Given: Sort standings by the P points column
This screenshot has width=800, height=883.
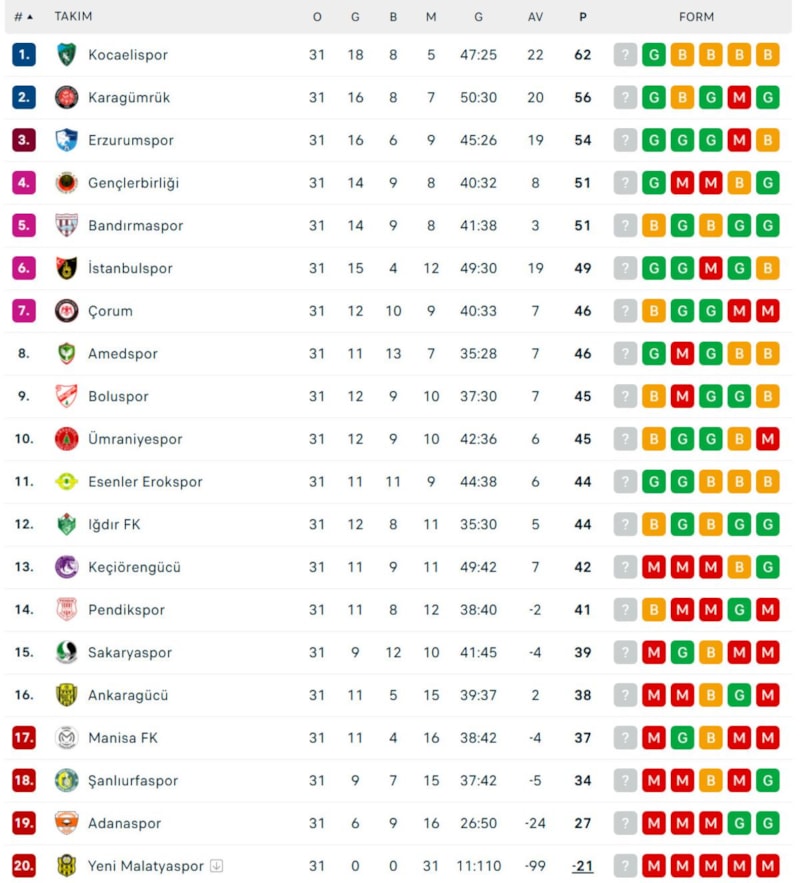Looking at the screenshot, I should coord(583,17).
